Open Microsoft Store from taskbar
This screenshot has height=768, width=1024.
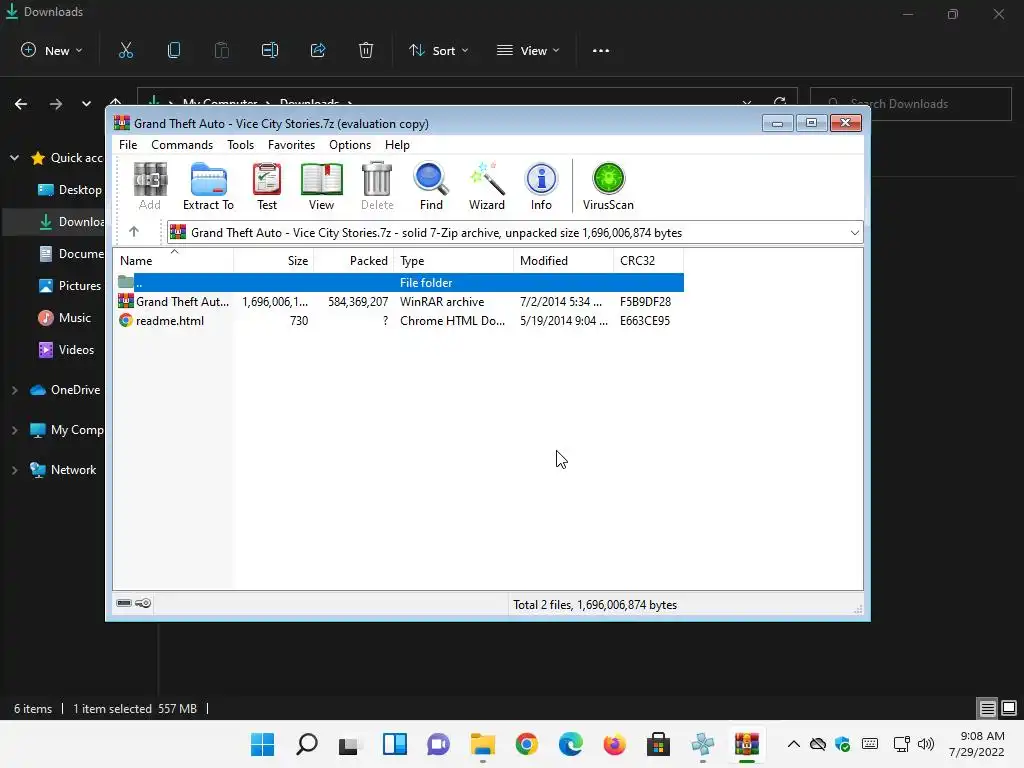(x=658, y=744)
